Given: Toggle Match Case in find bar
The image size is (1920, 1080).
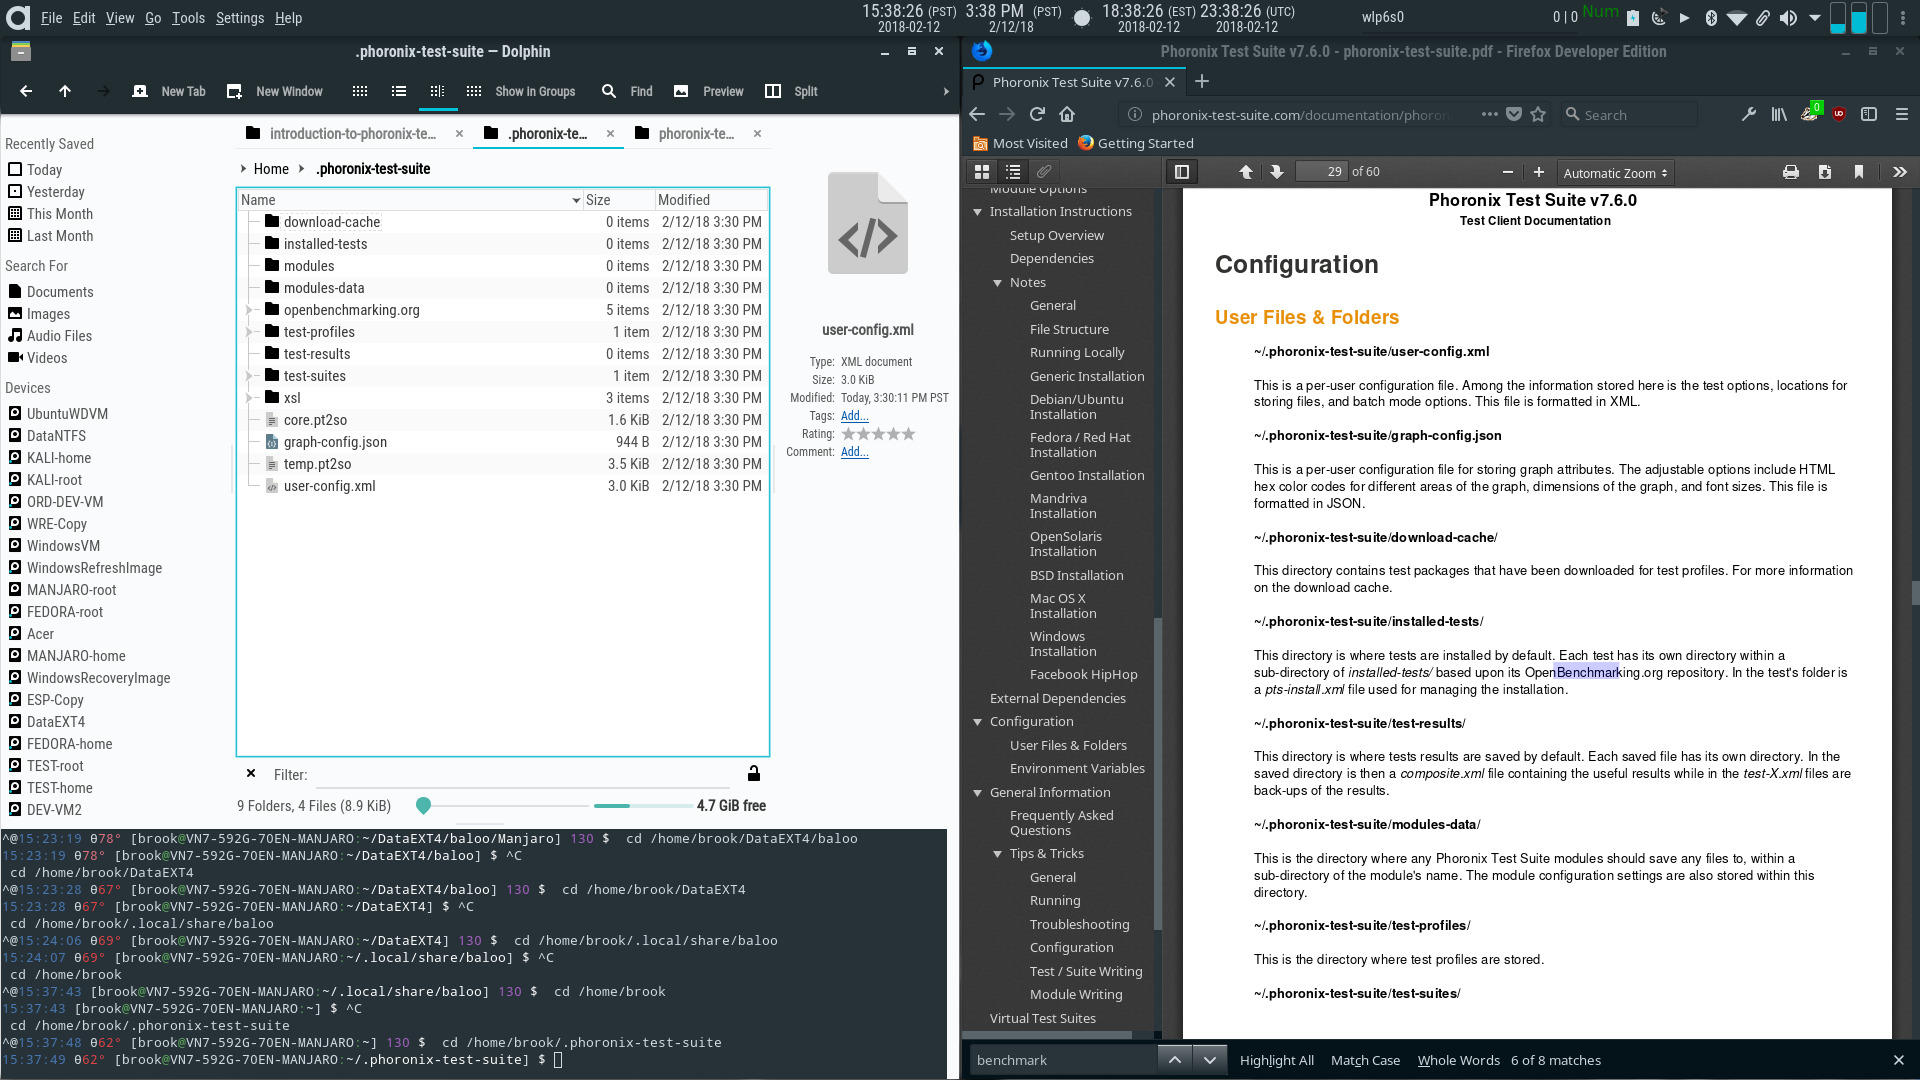Looking at the screenshot, I should coord(1365,1060).
